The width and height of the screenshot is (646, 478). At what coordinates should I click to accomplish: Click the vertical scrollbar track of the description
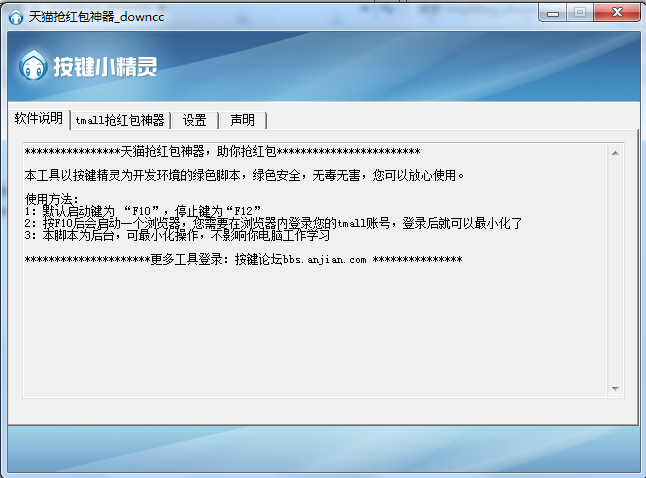pos(616,270)
